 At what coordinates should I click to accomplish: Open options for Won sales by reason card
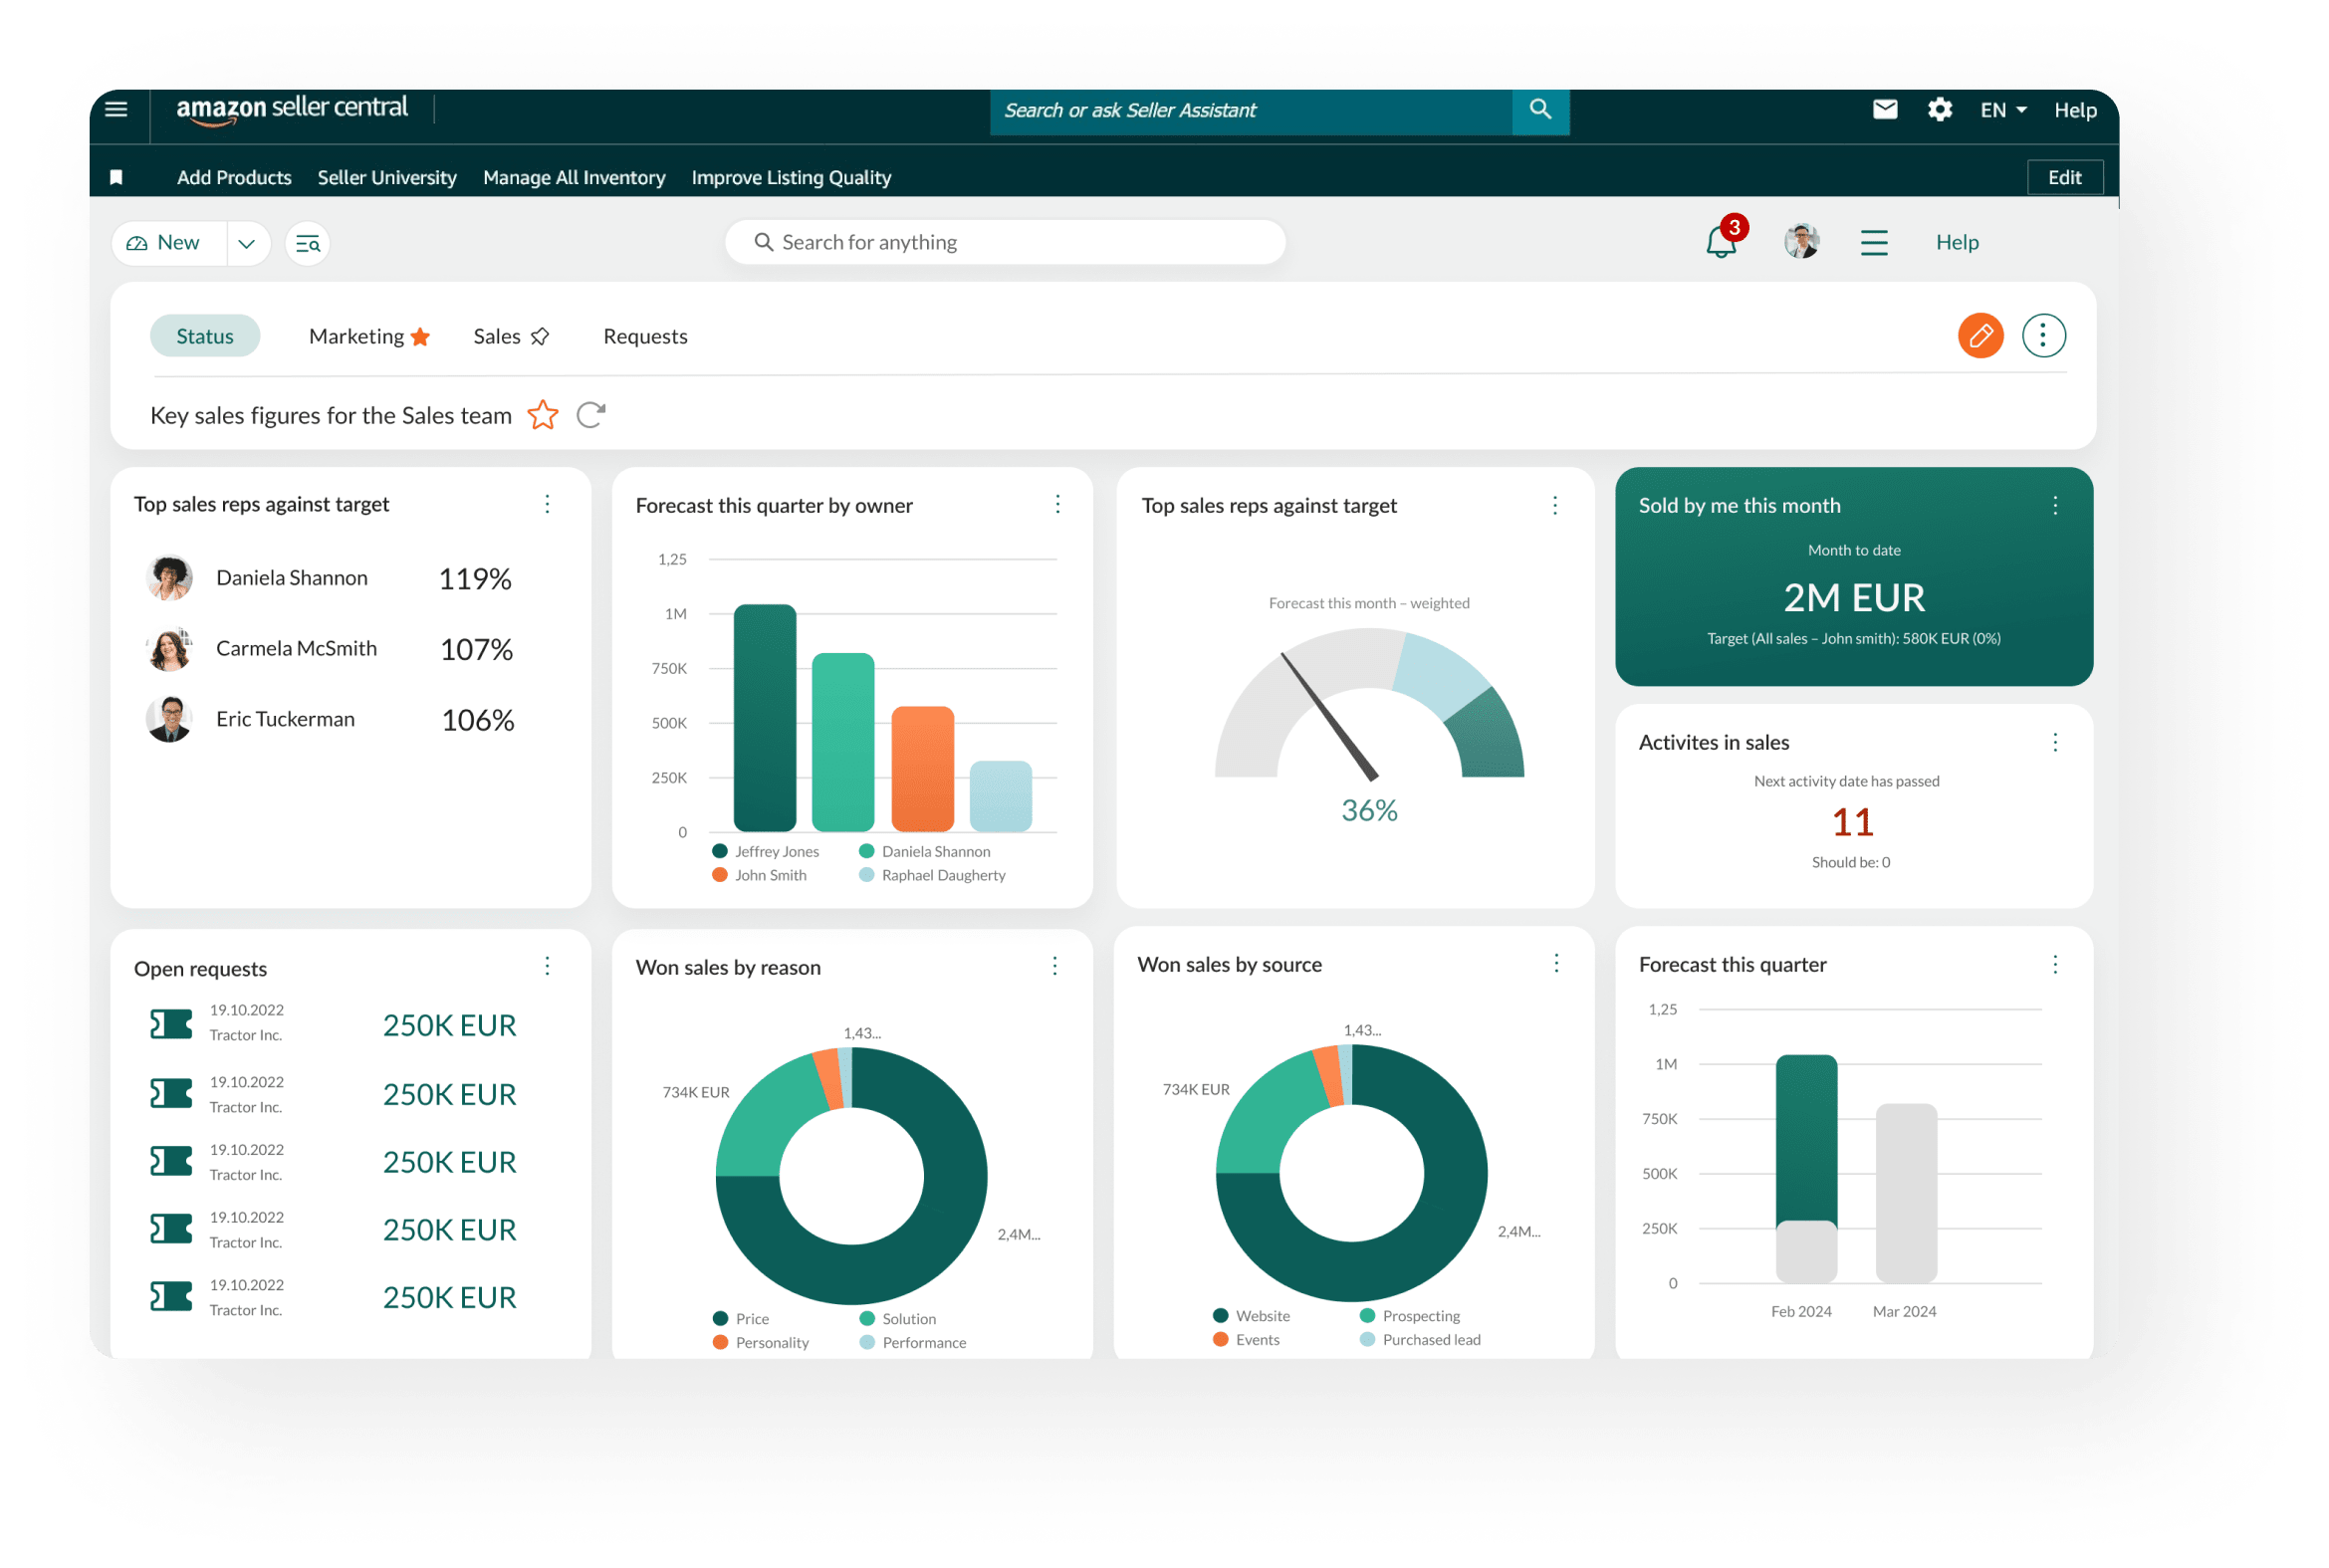tap(1055, 966)
